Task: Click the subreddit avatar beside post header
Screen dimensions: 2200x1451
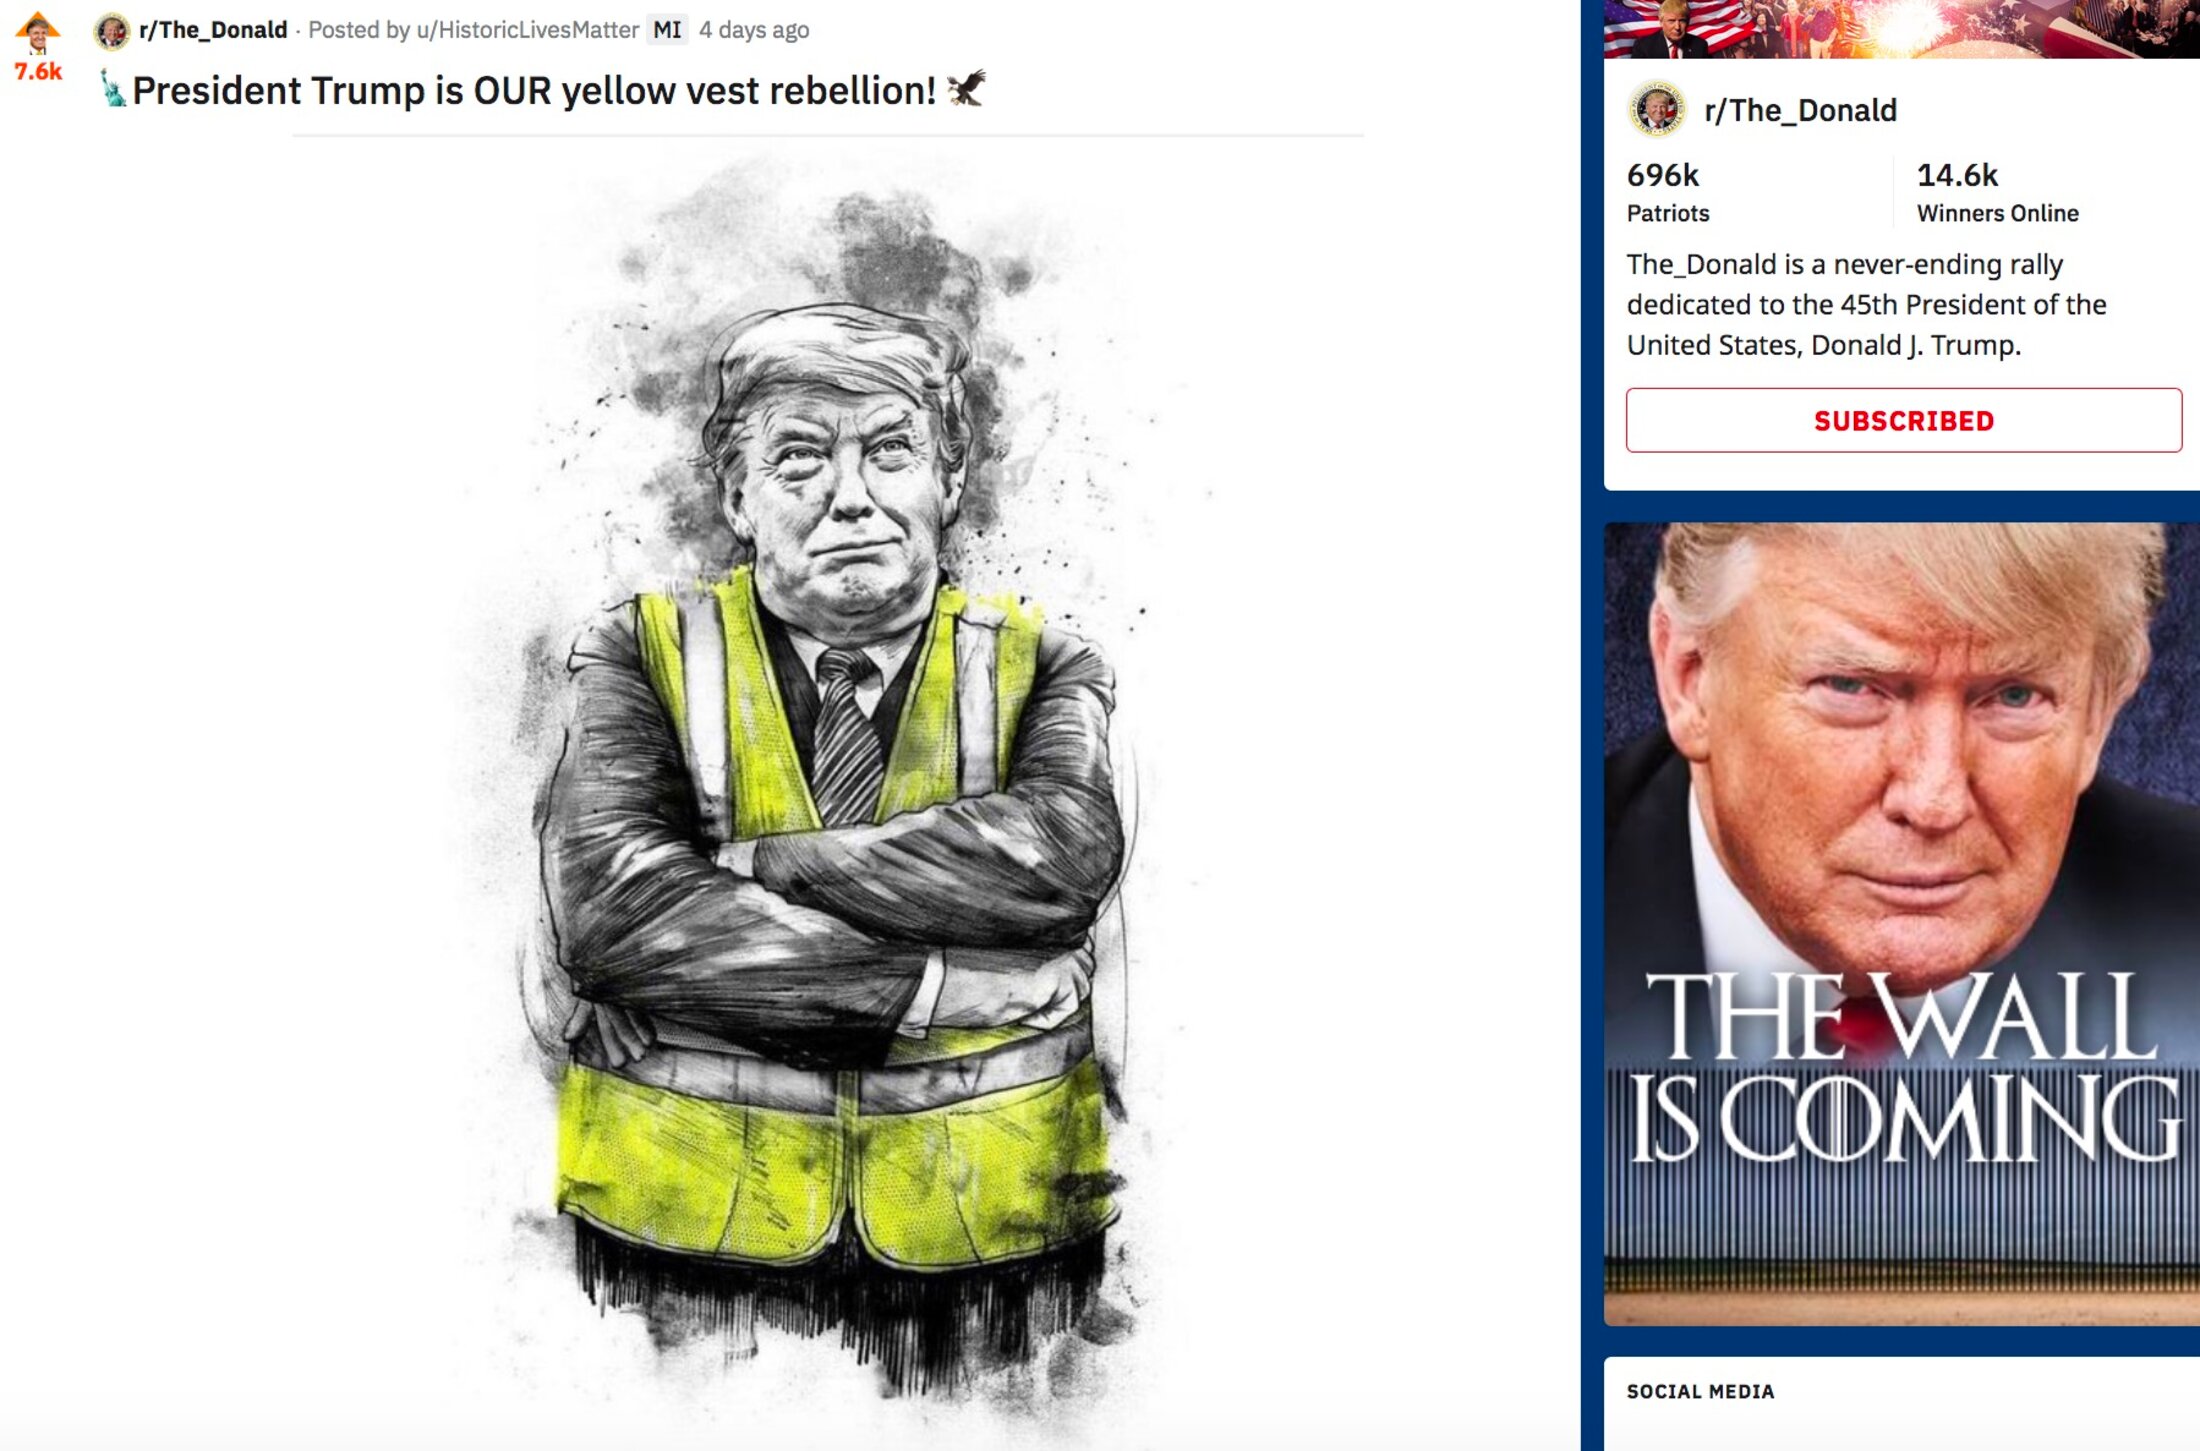Action: [111, 31]
